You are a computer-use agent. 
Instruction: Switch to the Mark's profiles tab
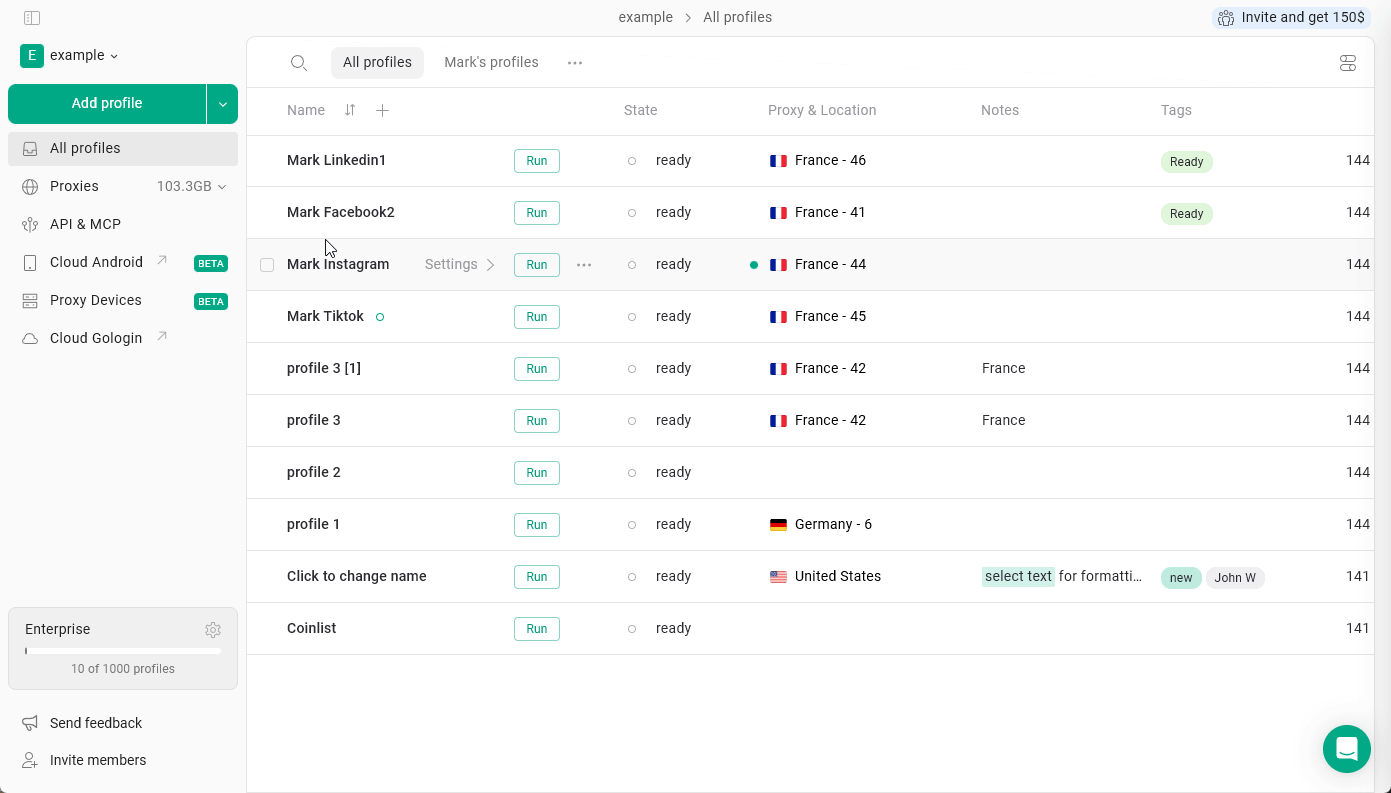[491, 62]
